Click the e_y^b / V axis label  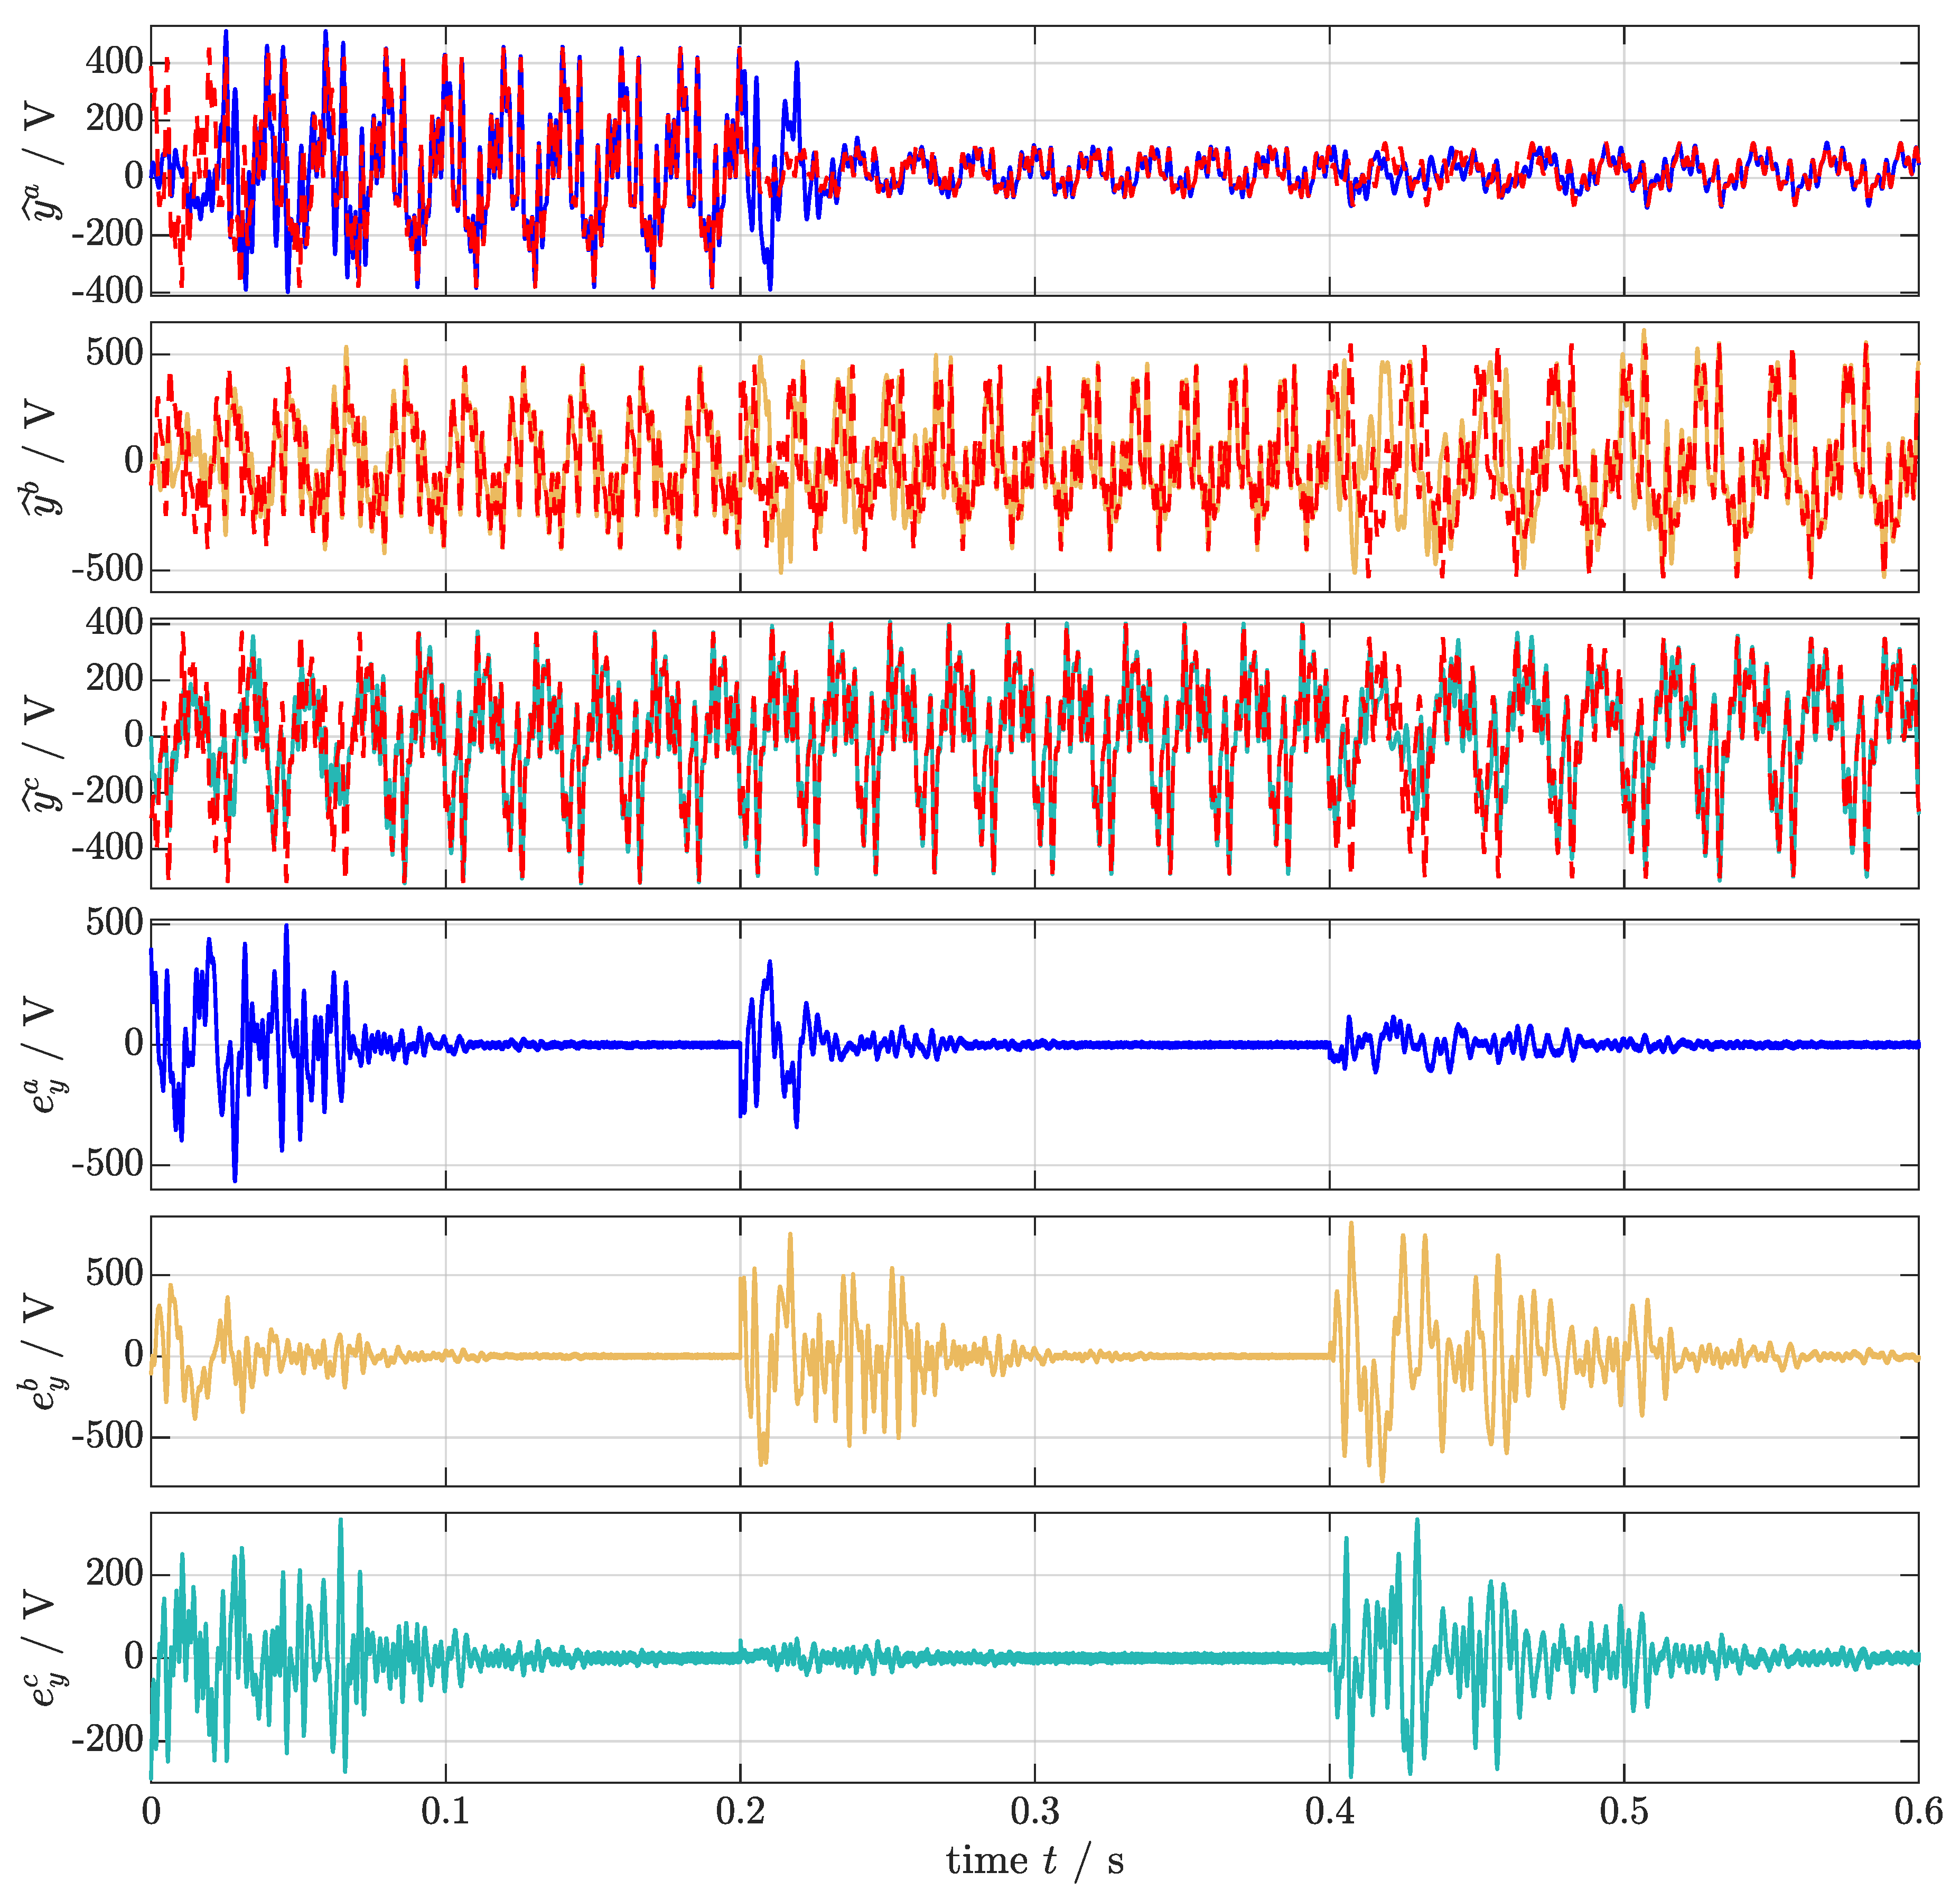click(42, 1351)
